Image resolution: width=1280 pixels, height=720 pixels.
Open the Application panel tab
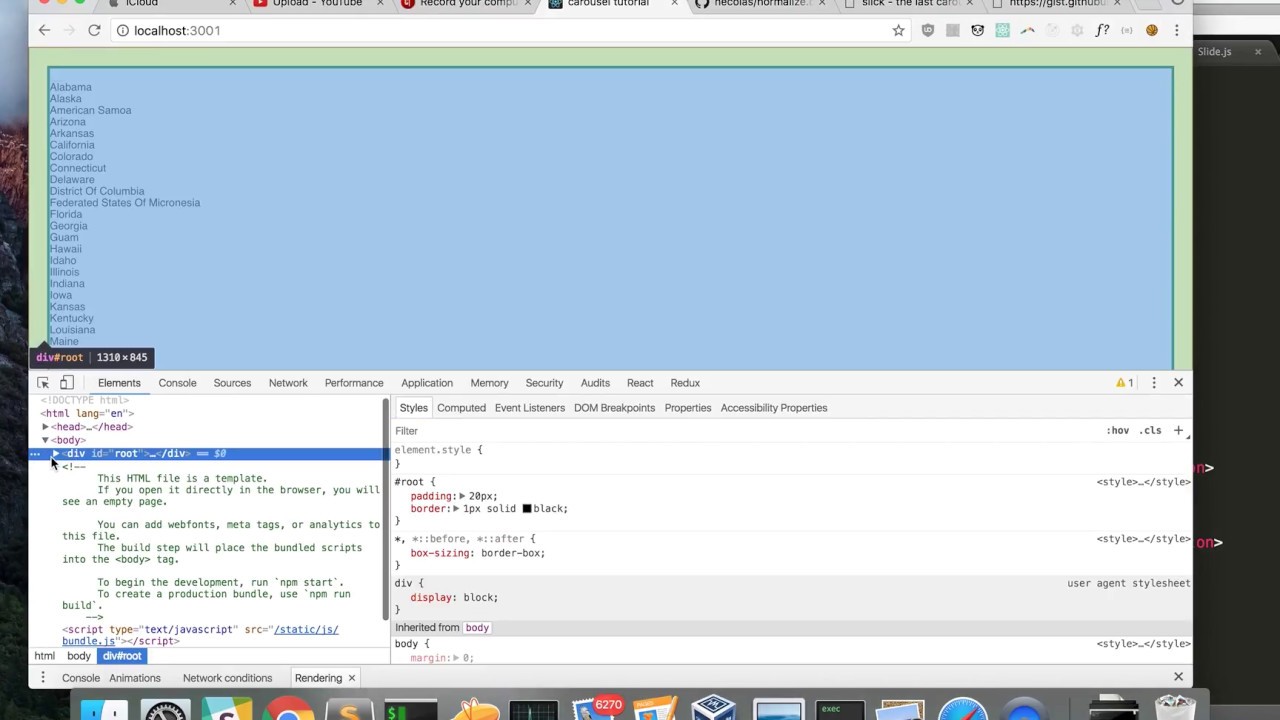tap(427, 383)
